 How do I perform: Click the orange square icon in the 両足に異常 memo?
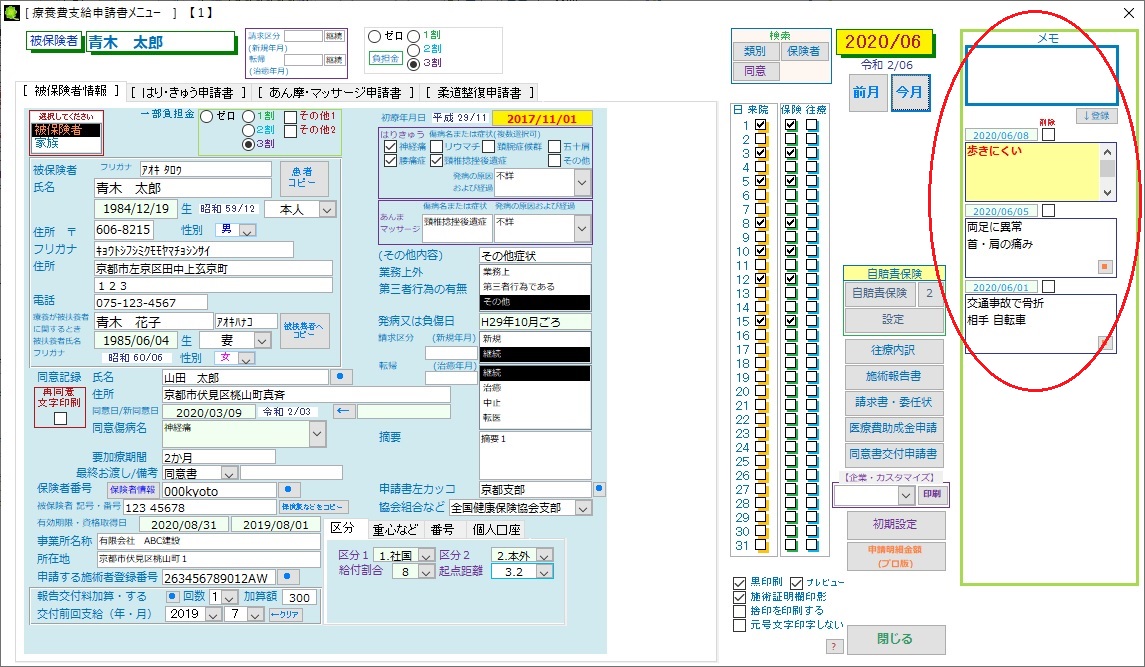pos(1104,267)
